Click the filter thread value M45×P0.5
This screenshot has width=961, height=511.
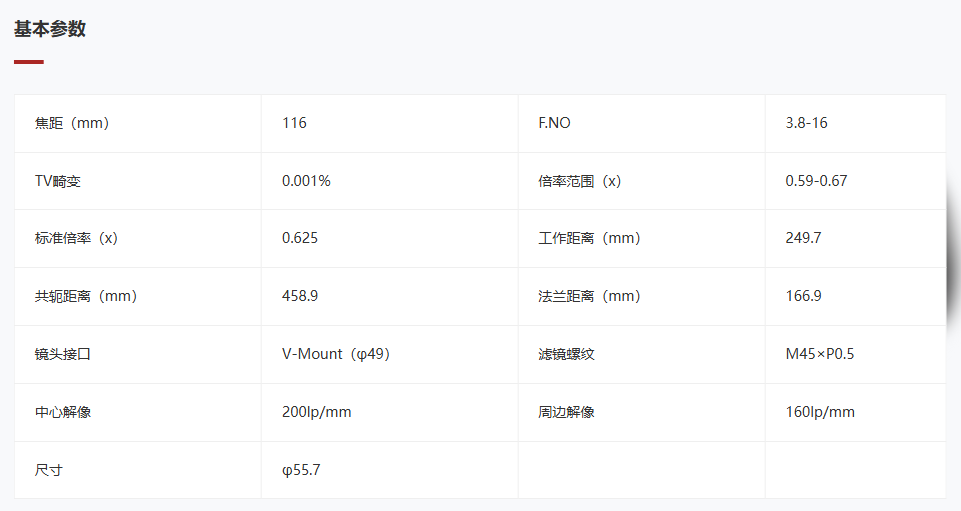(x=820, y=354)
